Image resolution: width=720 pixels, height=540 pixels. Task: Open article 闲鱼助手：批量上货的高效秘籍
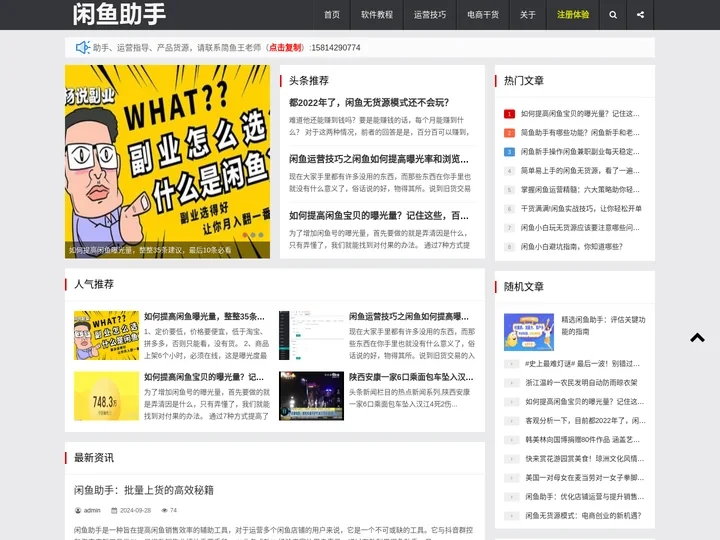(x=144, y=490)
